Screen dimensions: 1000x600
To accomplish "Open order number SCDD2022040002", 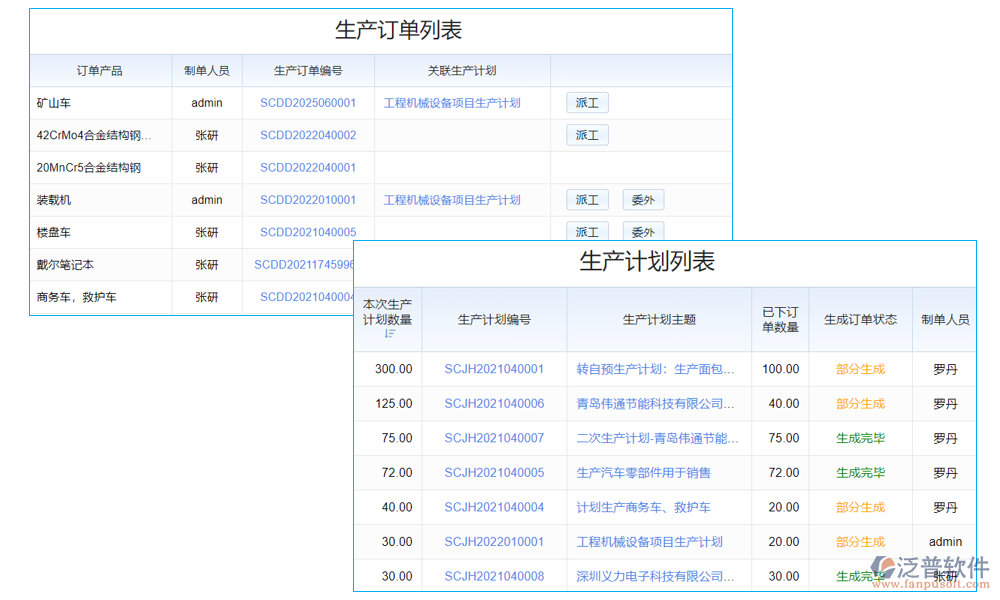I will point(308,135).
